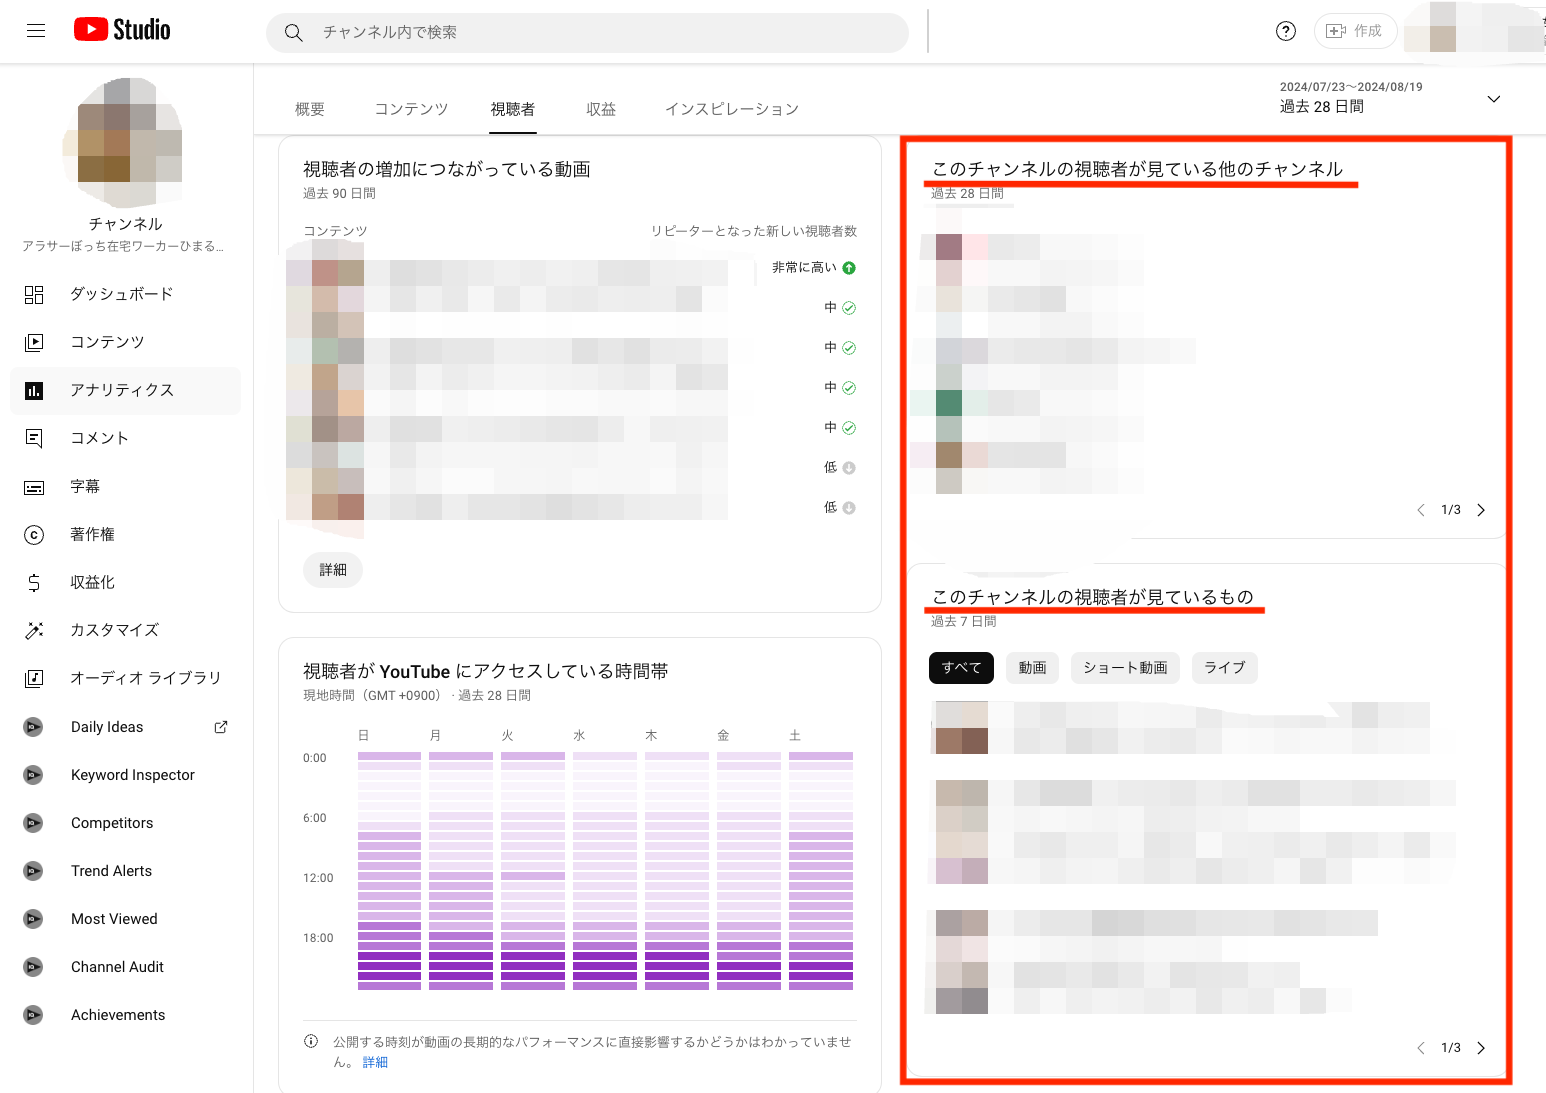The image size is (1546, 1093).
Task: Open 字幕 subtitles in the sidebar
Action: point(125,486)
